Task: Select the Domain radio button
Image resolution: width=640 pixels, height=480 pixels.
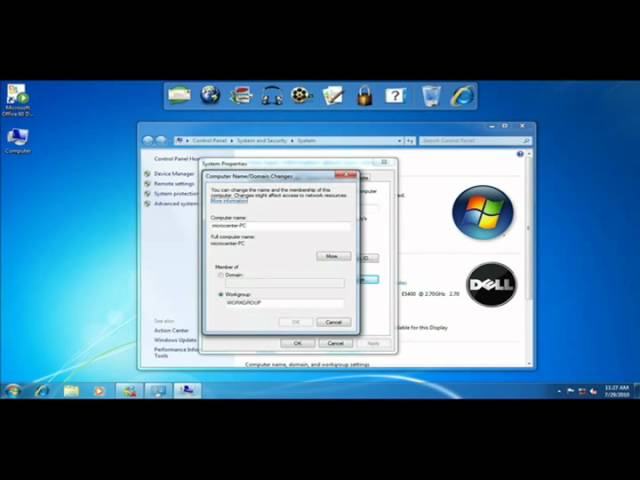Action: (221, 275)
